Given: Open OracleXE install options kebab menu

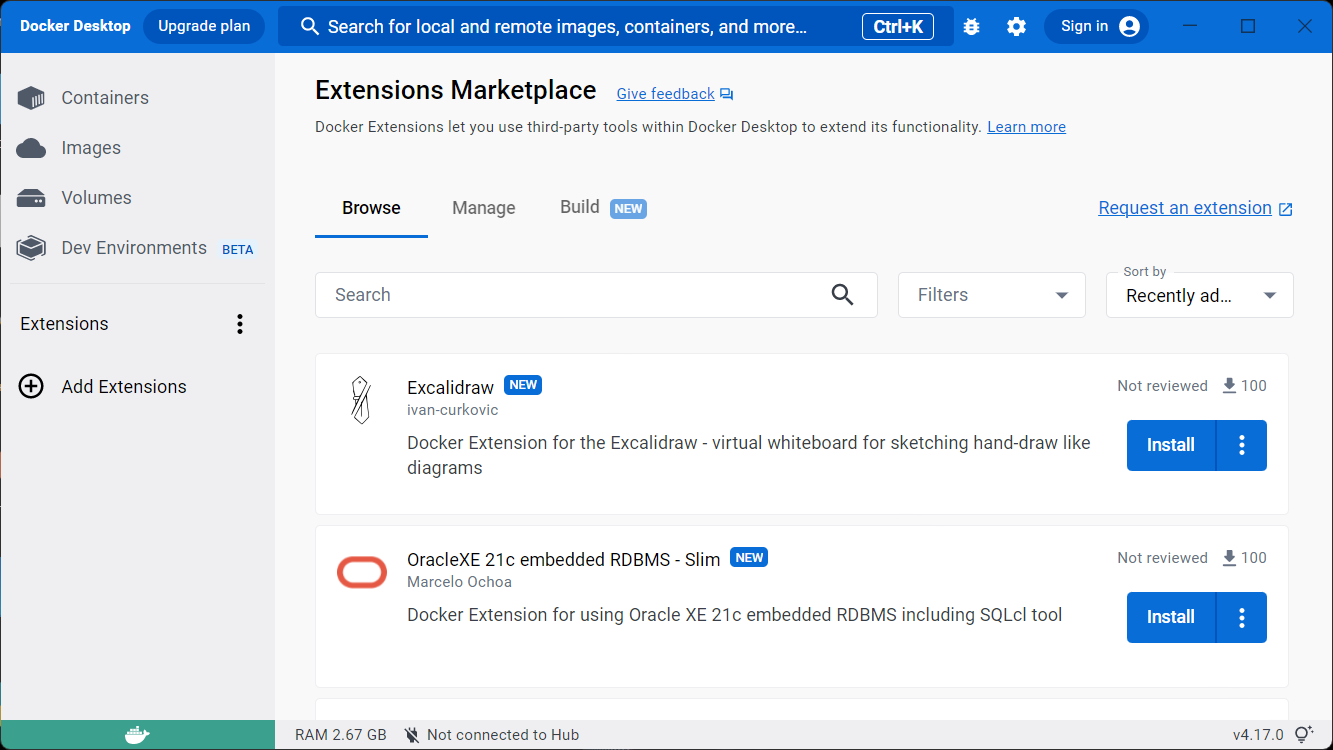Looking at the screenshot, I should pos(1242,617).
